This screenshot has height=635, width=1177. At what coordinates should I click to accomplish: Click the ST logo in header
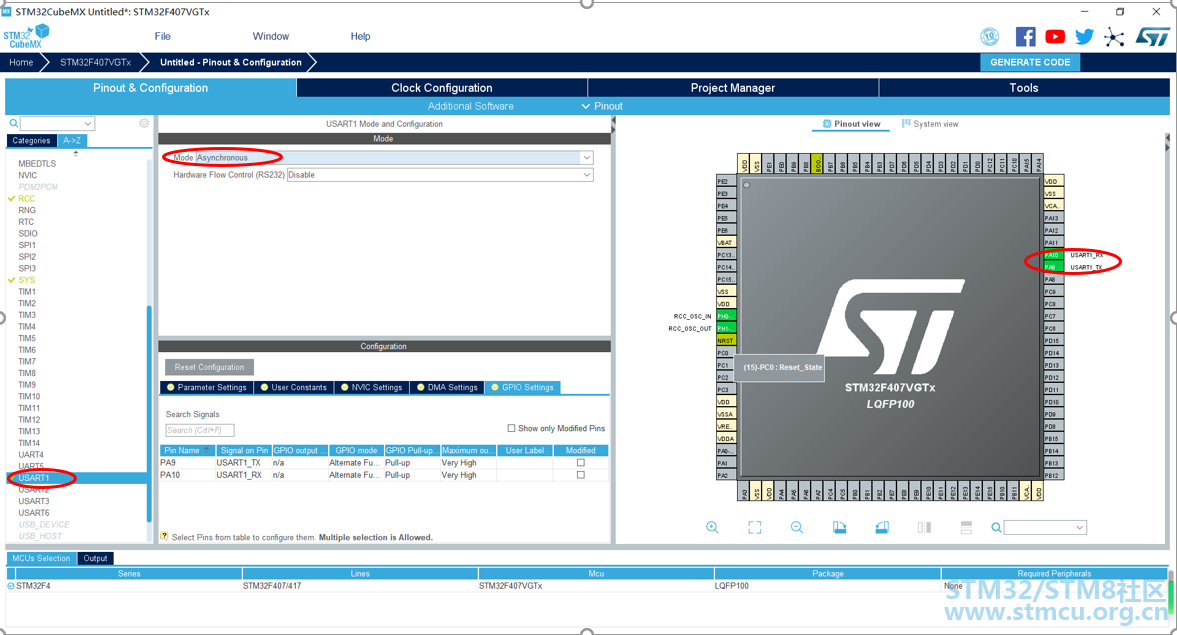click(x=1152, y=36)
